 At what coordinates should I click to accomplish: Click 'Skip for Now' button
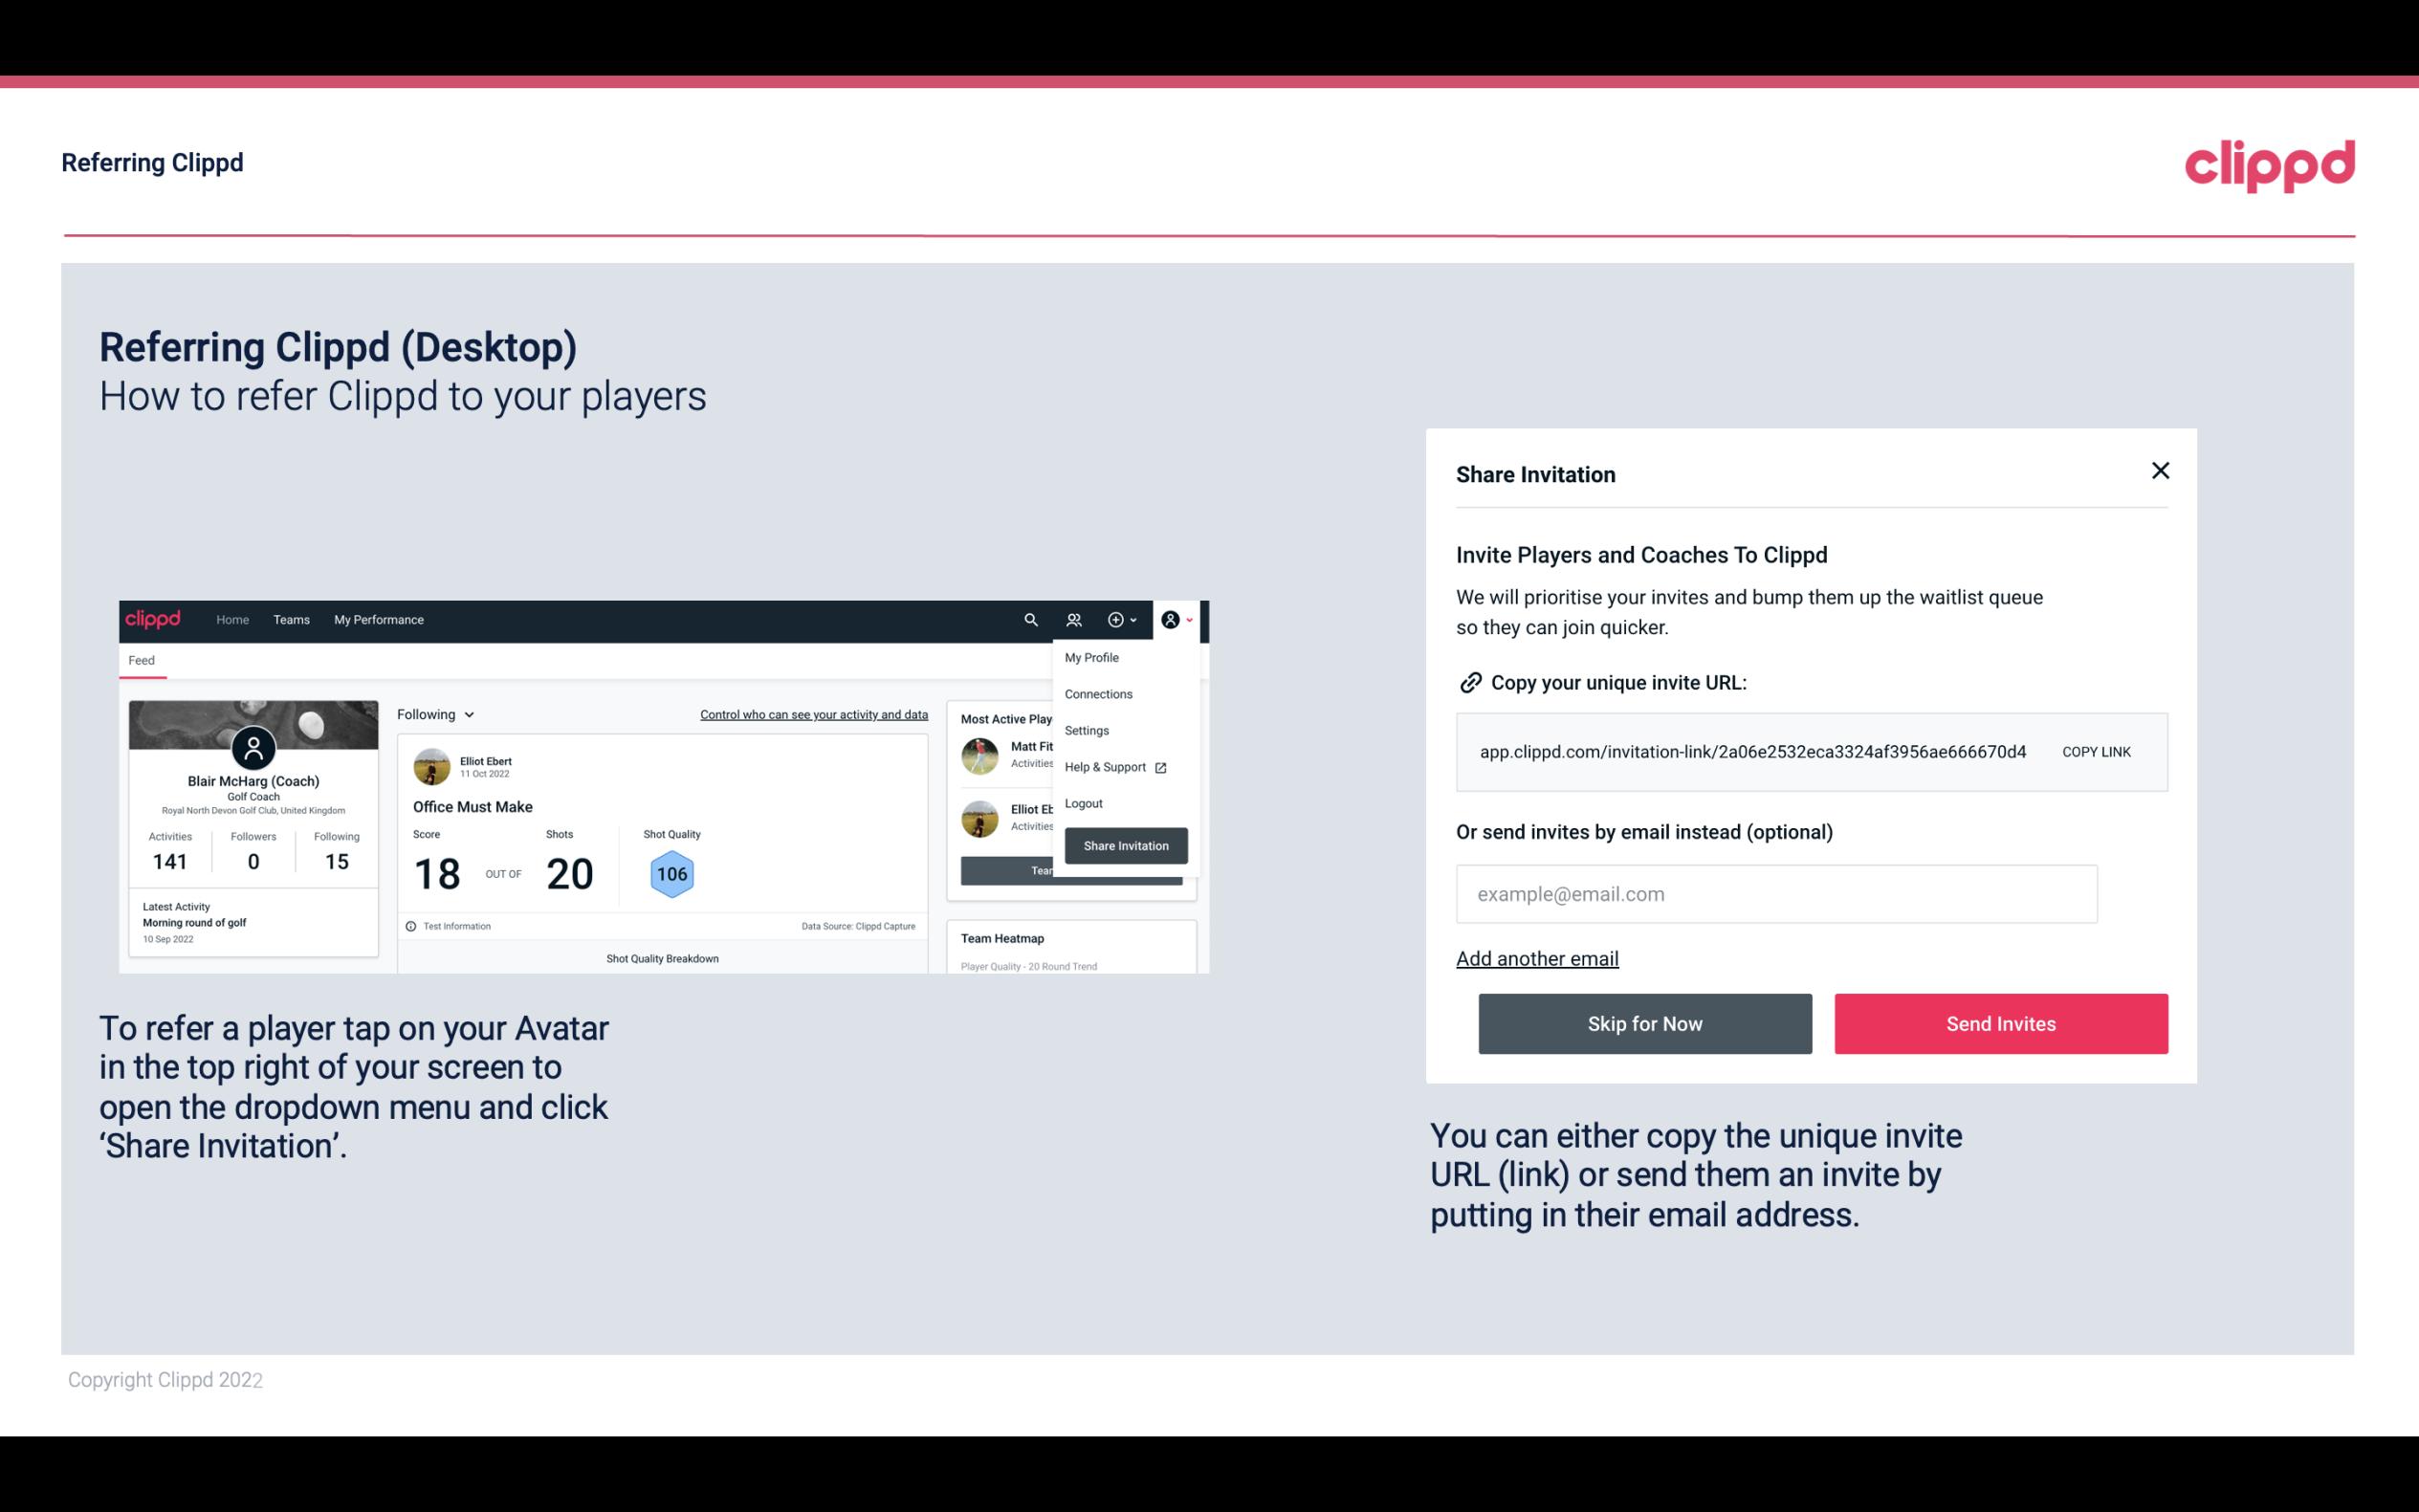point(1644,1024)
